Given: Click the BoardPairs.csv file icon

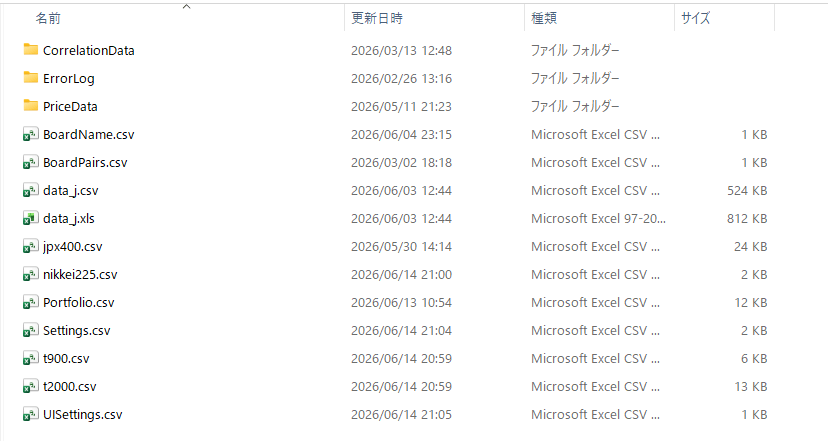Looking at the screenshot, I should click(x=31, y=162).
